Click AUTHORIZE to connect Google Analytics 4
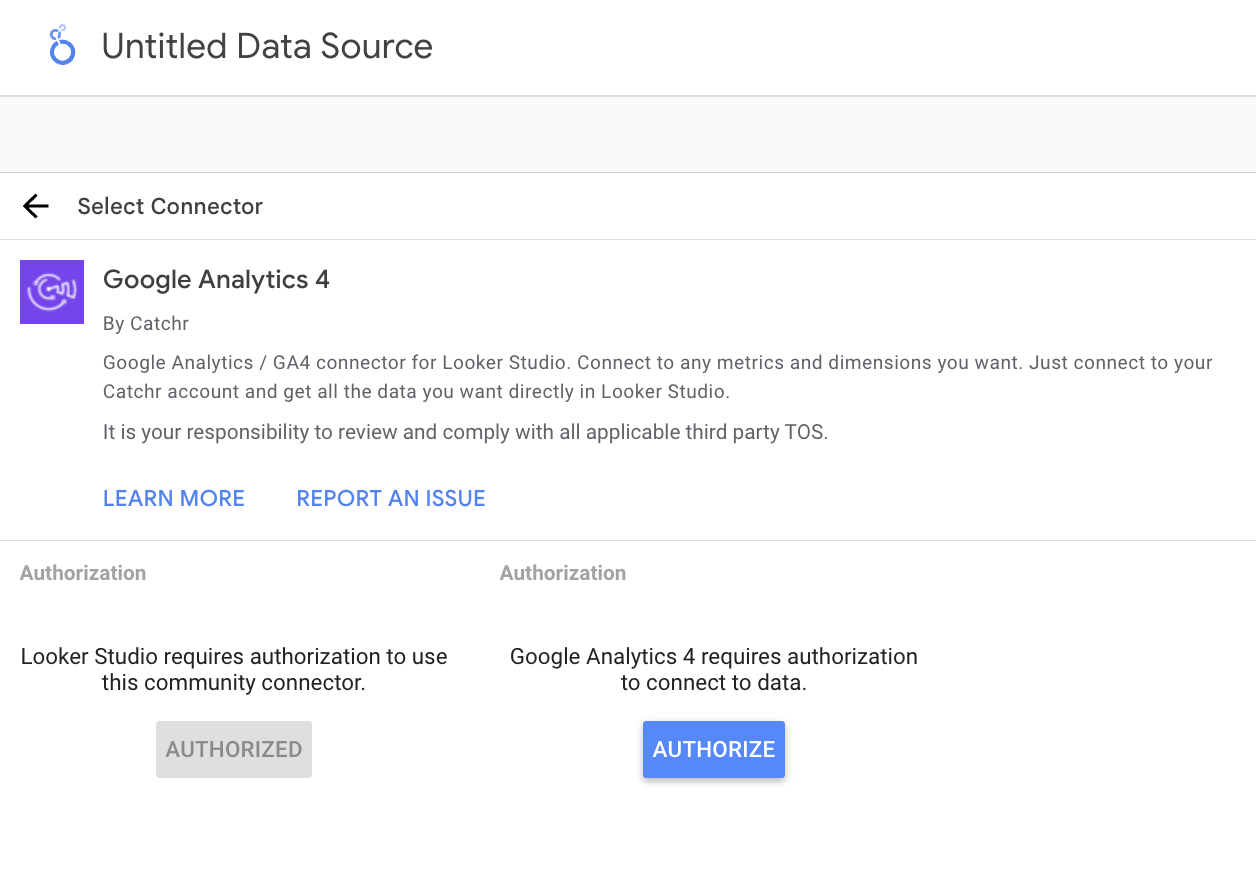This screenshot has height=874, width=1256. (713, 749)
